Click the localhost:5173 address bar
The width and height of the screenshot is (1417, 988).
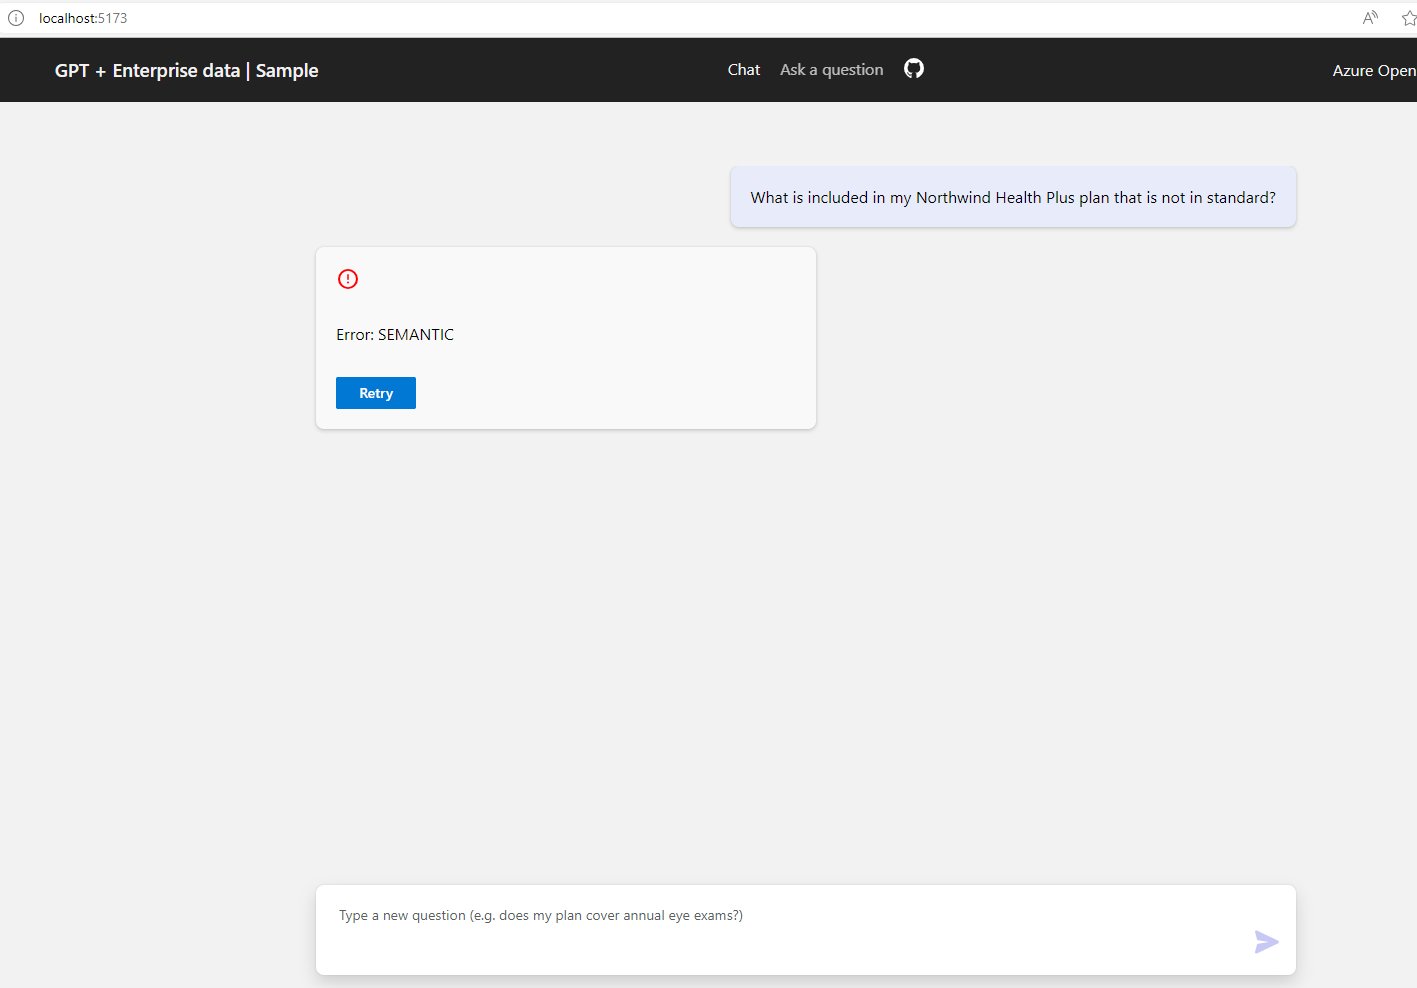coord(81,17)
